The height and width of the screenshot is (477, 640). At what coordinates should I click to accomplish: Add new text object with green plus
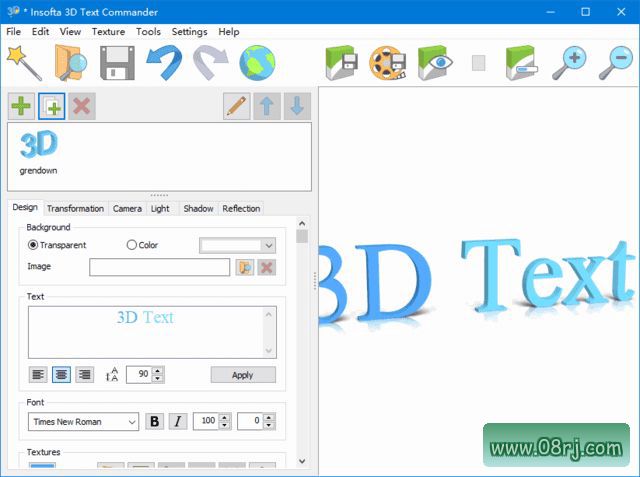21,106
